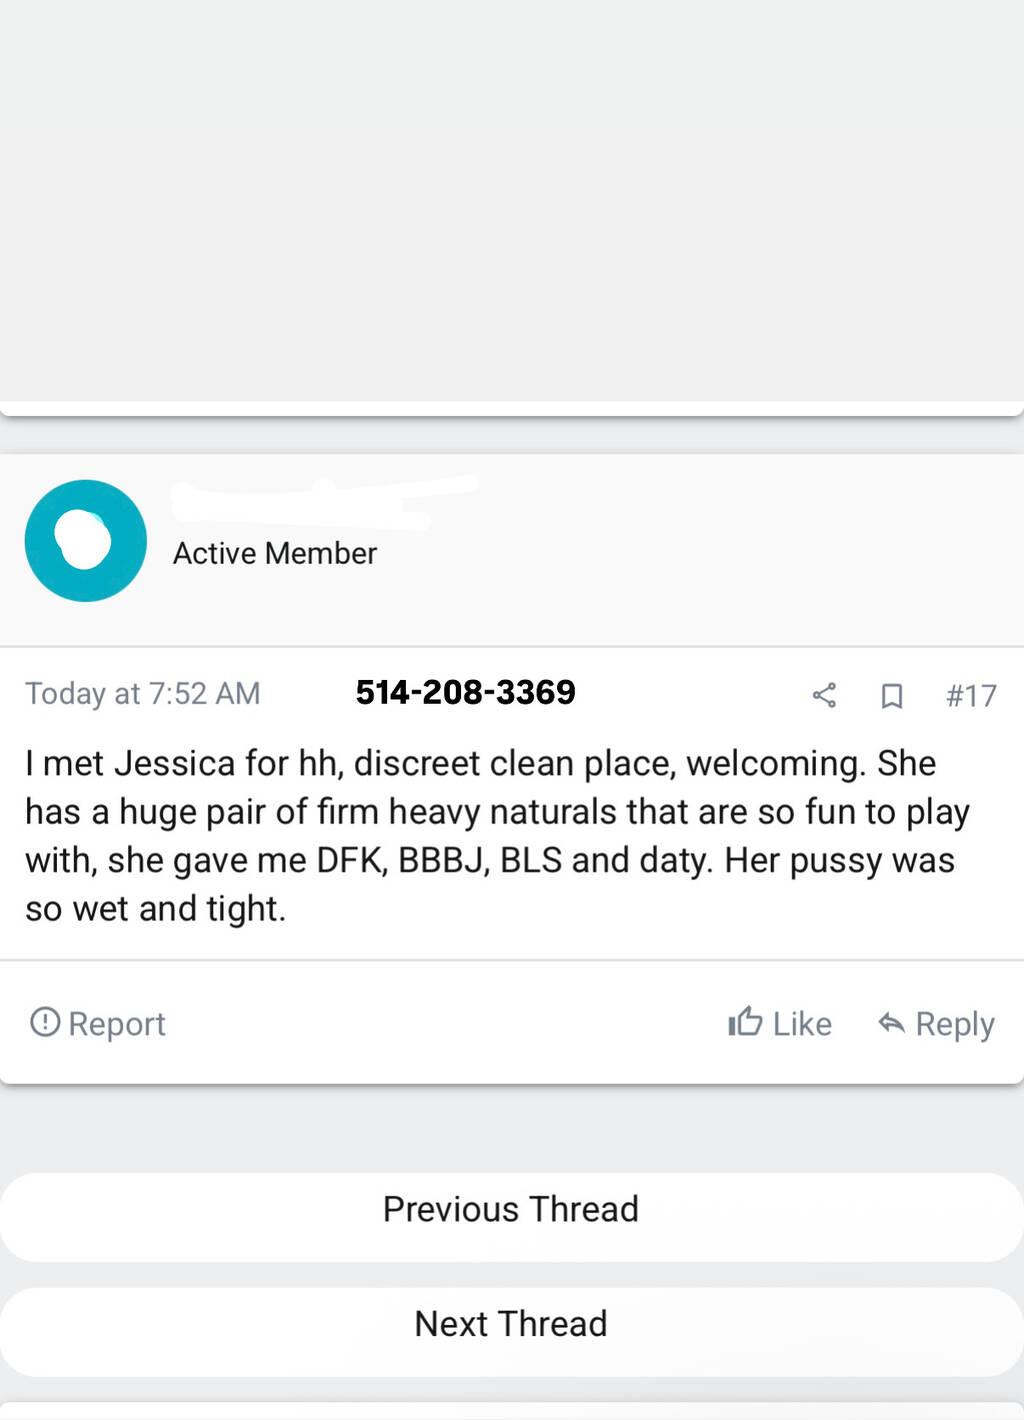This screenshot has width=1024, height=1420.
Task: Click the white circle inside the avatar
Action: click(x=83, y=540)
